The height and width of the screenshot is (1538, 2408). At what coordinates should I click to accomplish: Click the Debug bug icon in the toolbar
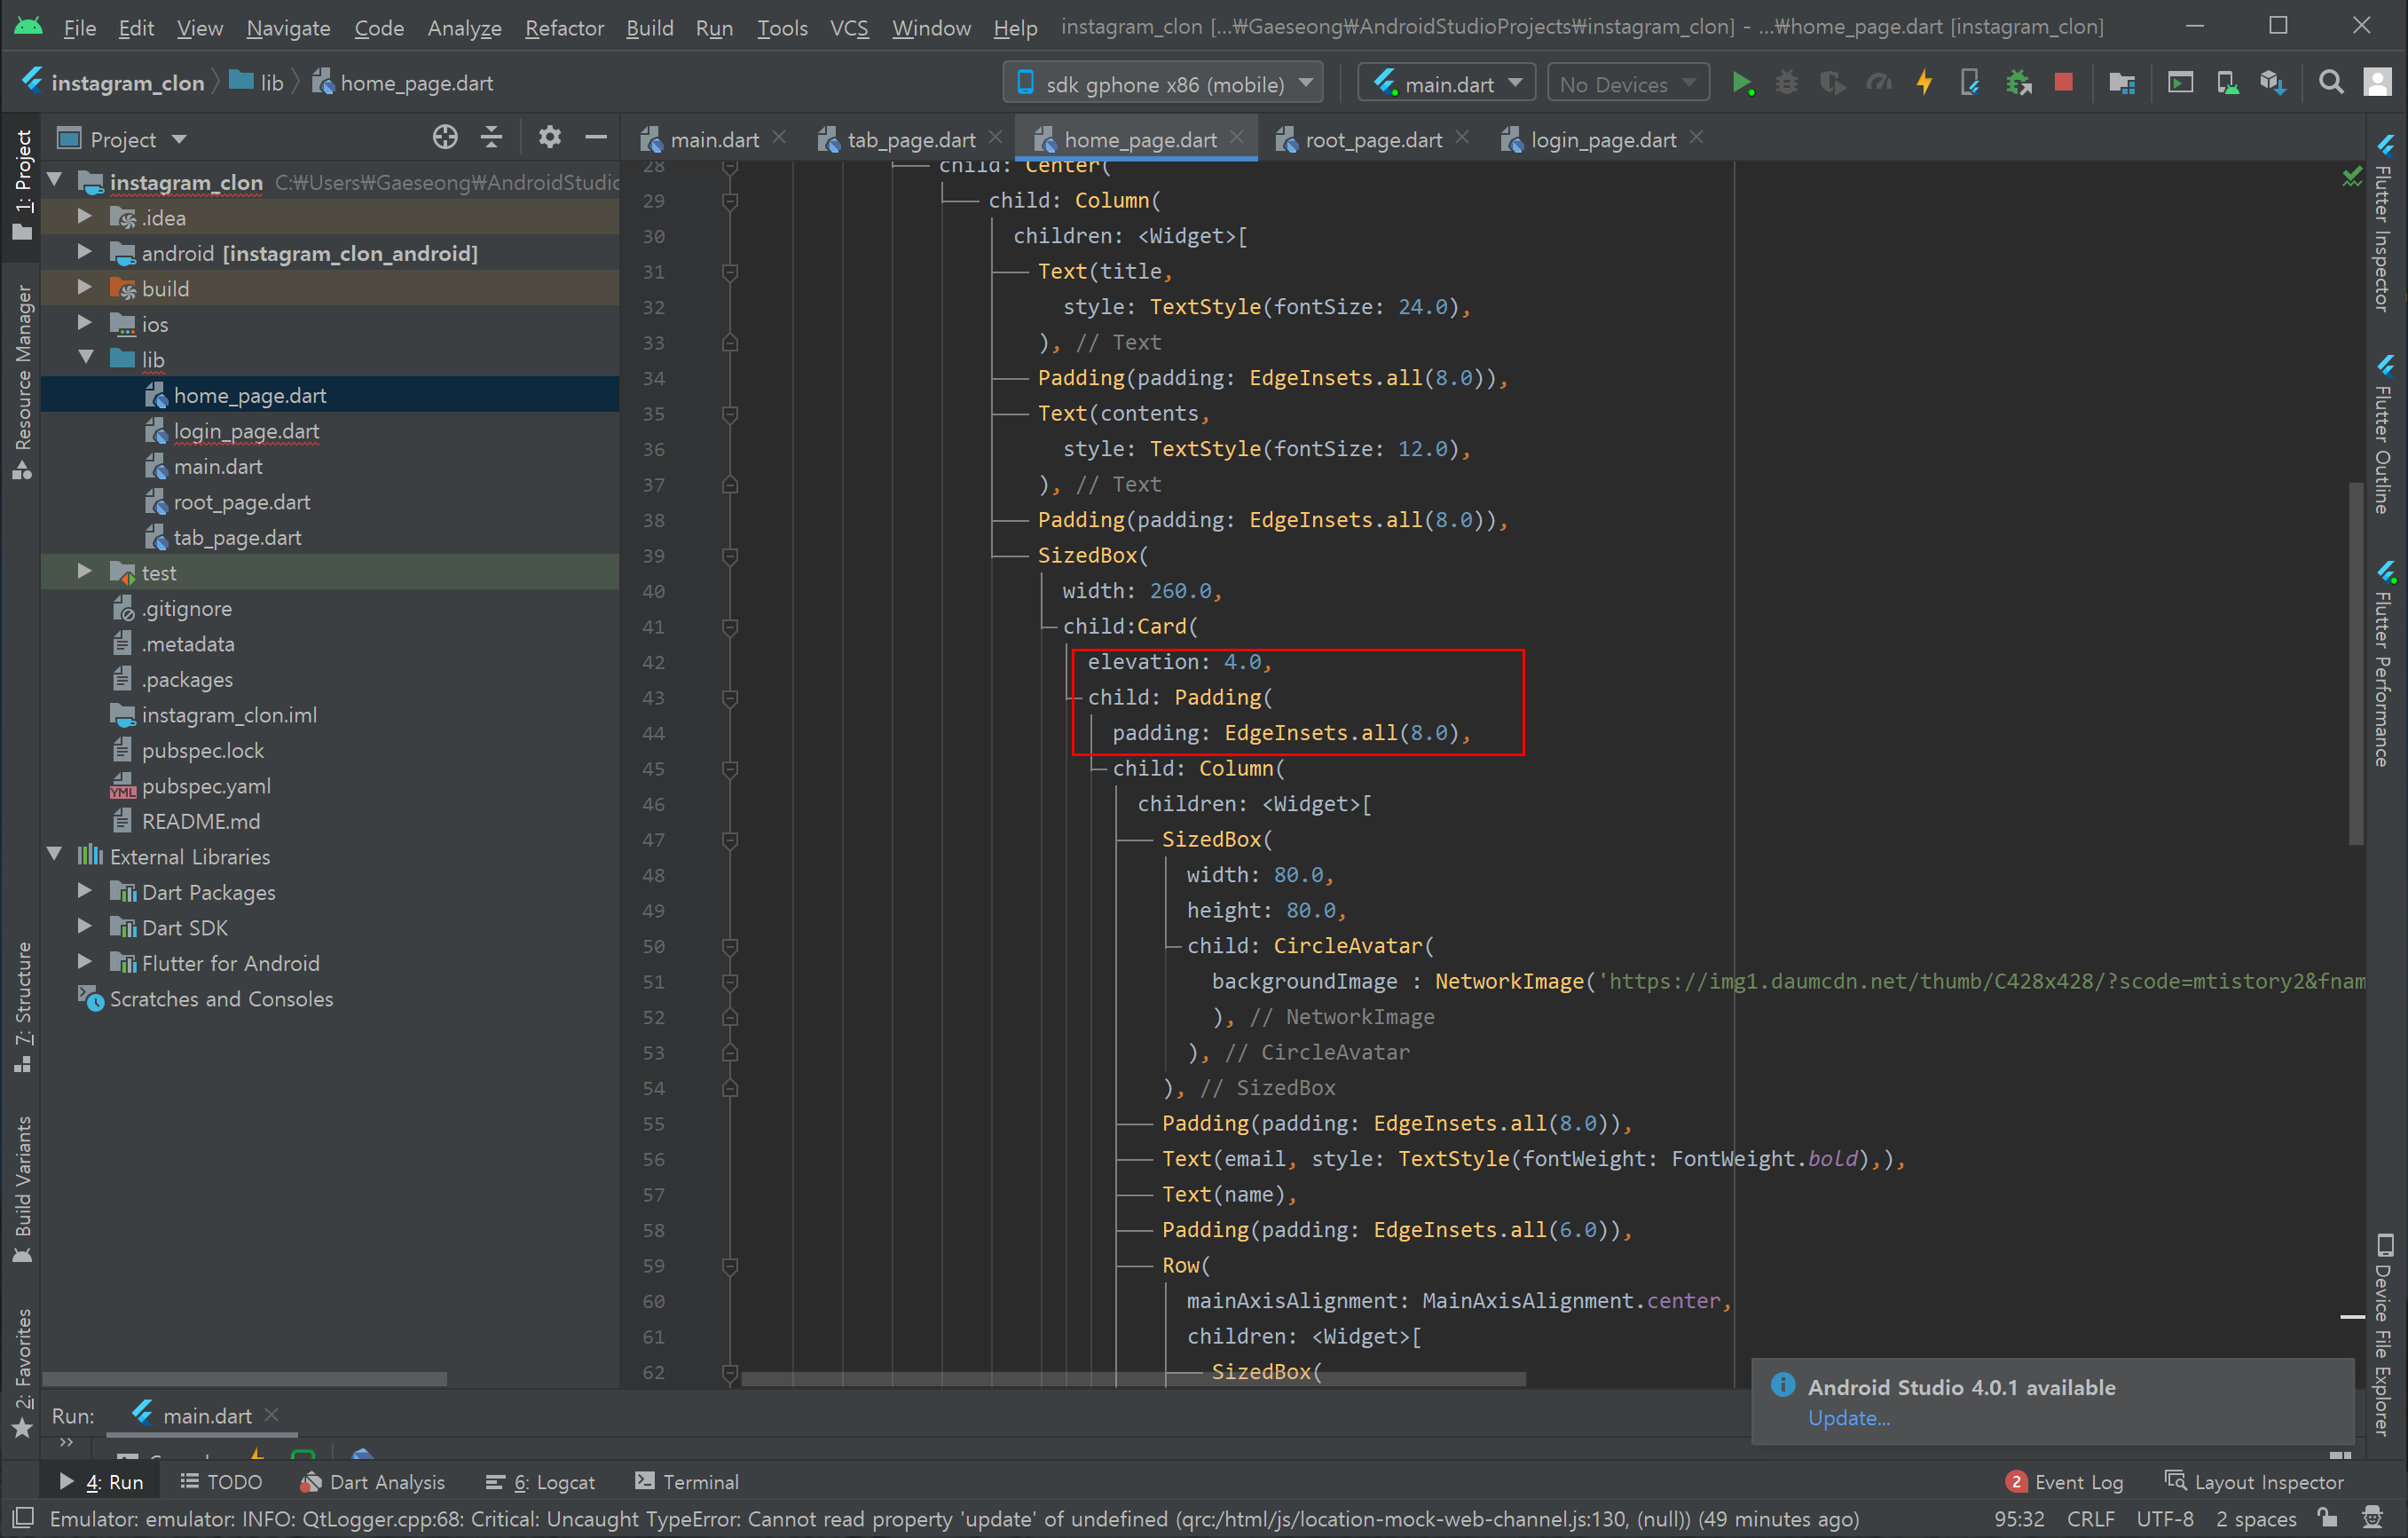tap(1786, 83)
